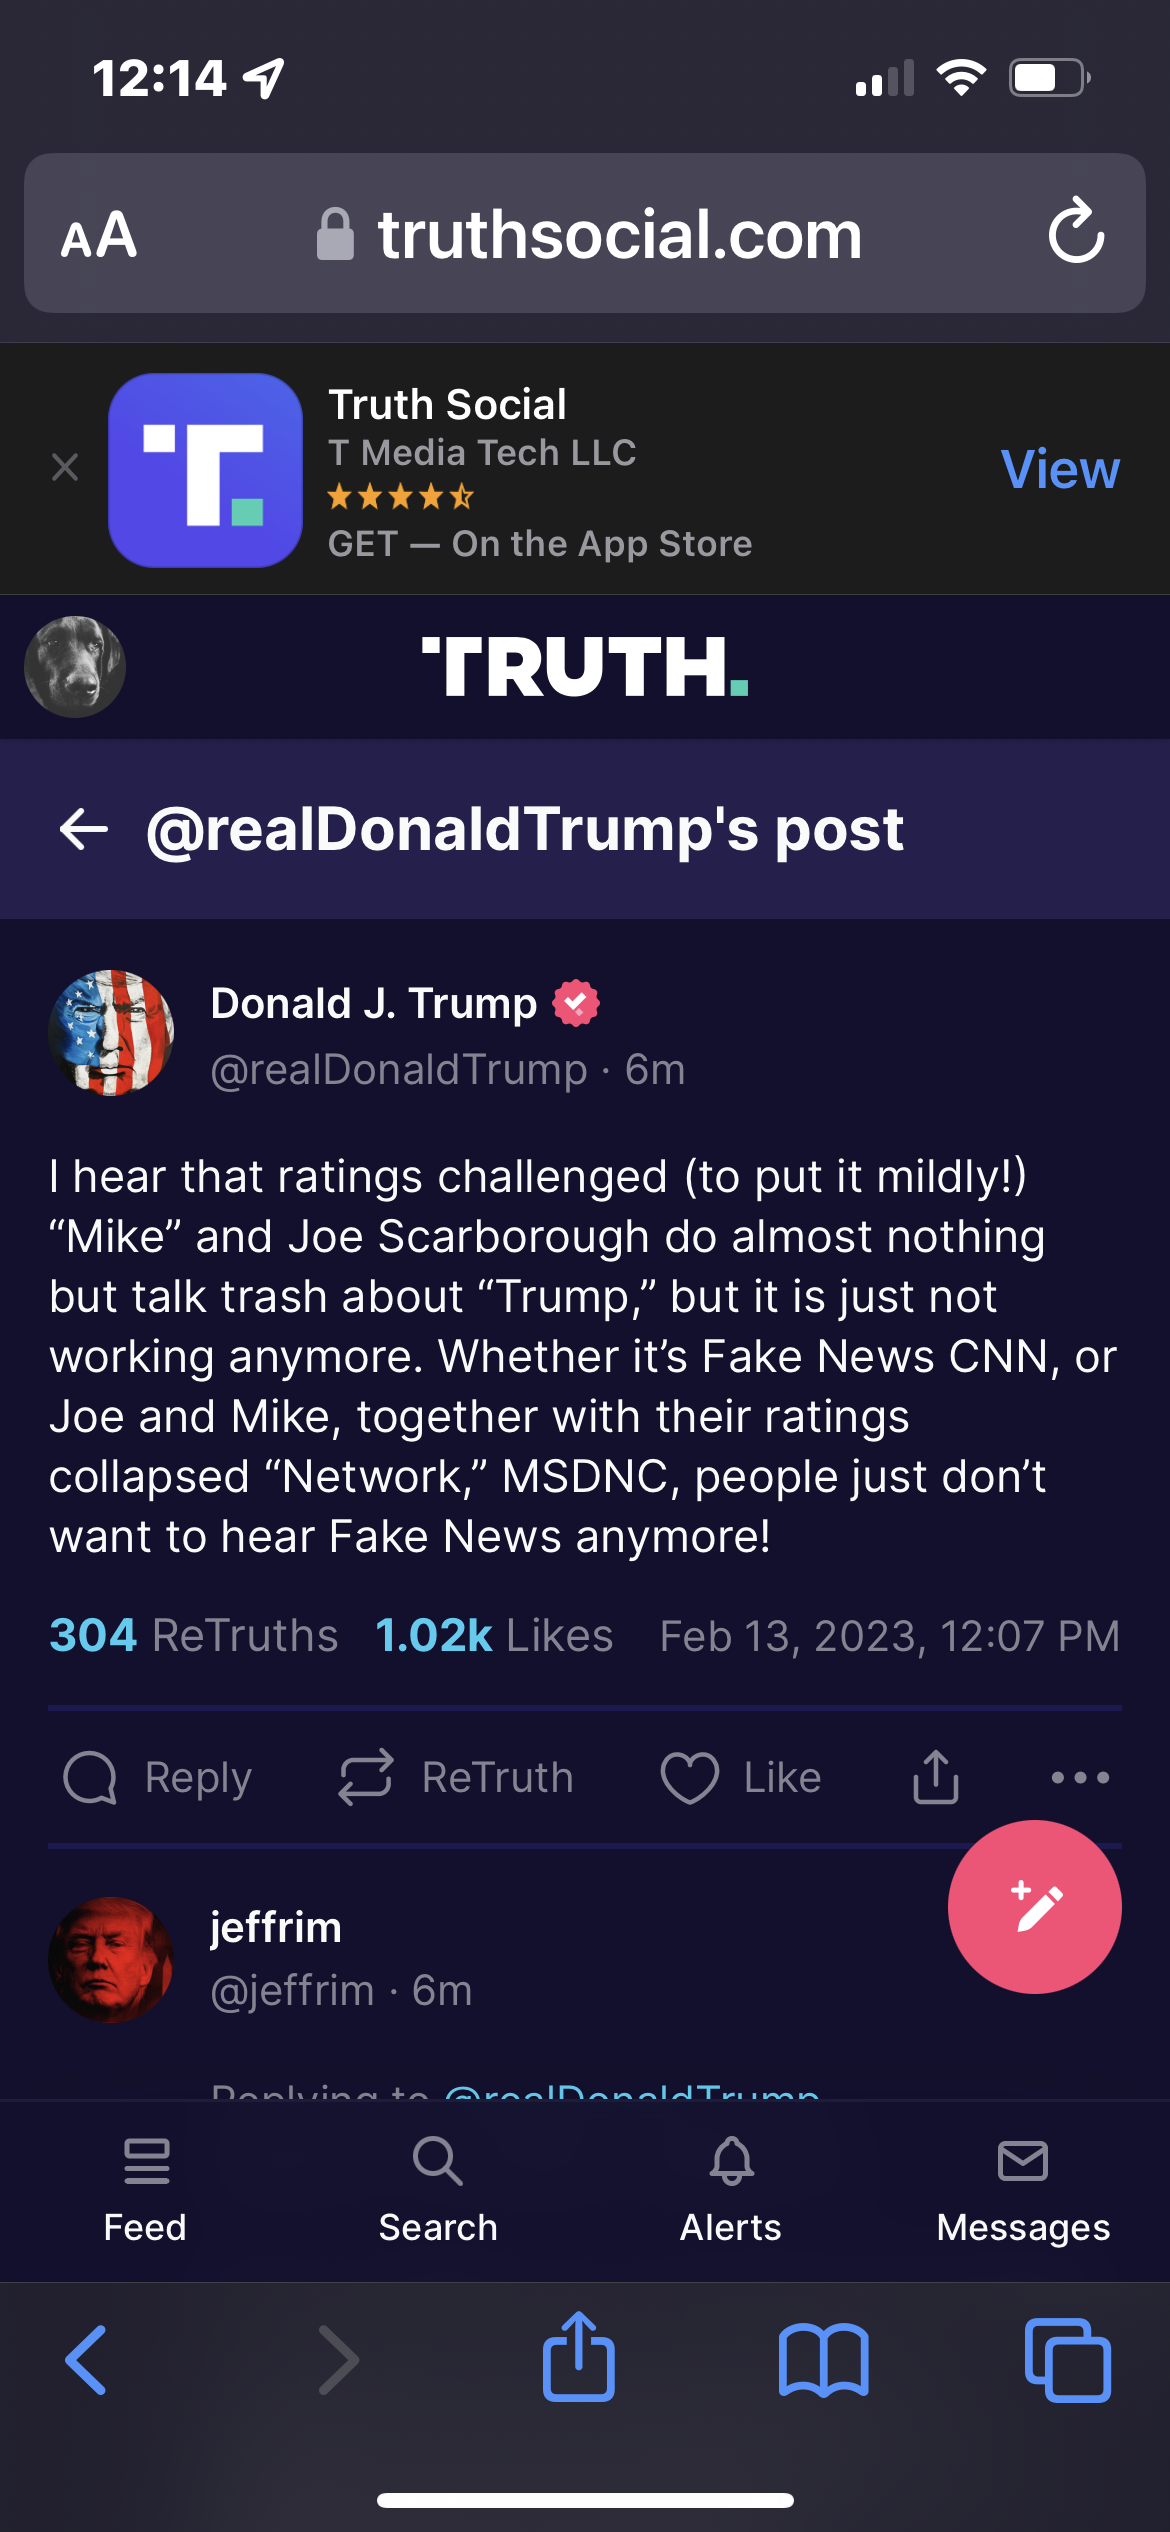Open the Alerts bell tab
1170x2532 pixels.
[x=731, y=2190]
